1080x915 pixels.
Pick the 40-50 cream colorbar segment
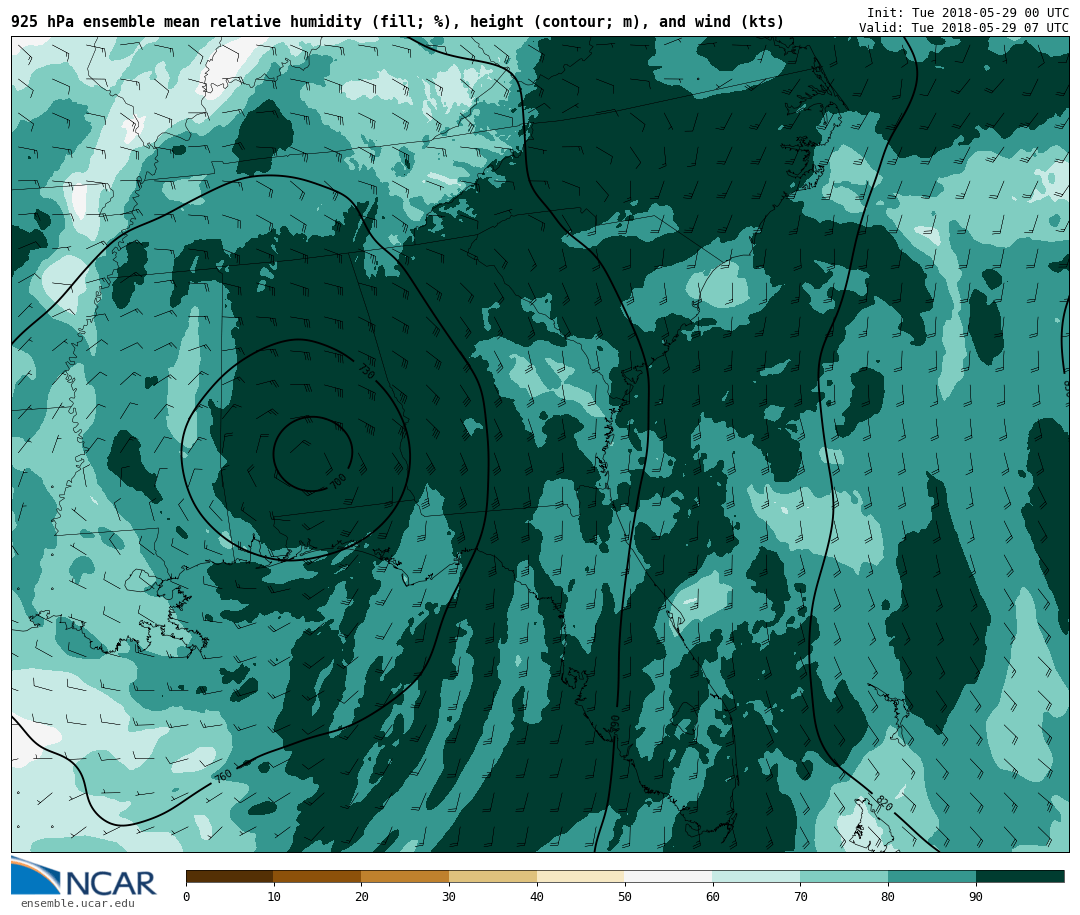click(x=581, y=877)
